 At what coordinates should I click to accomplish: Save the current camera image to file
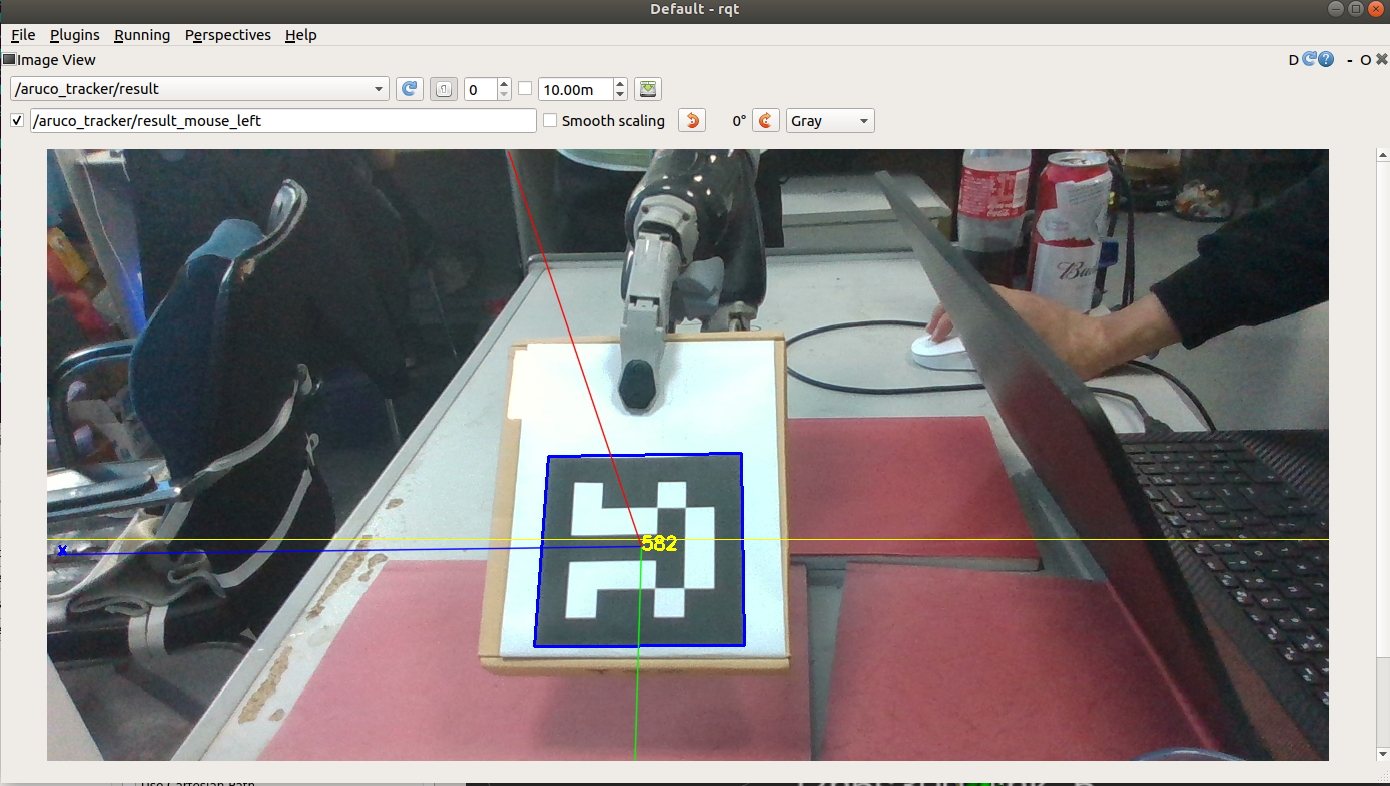tap(646, 88)
